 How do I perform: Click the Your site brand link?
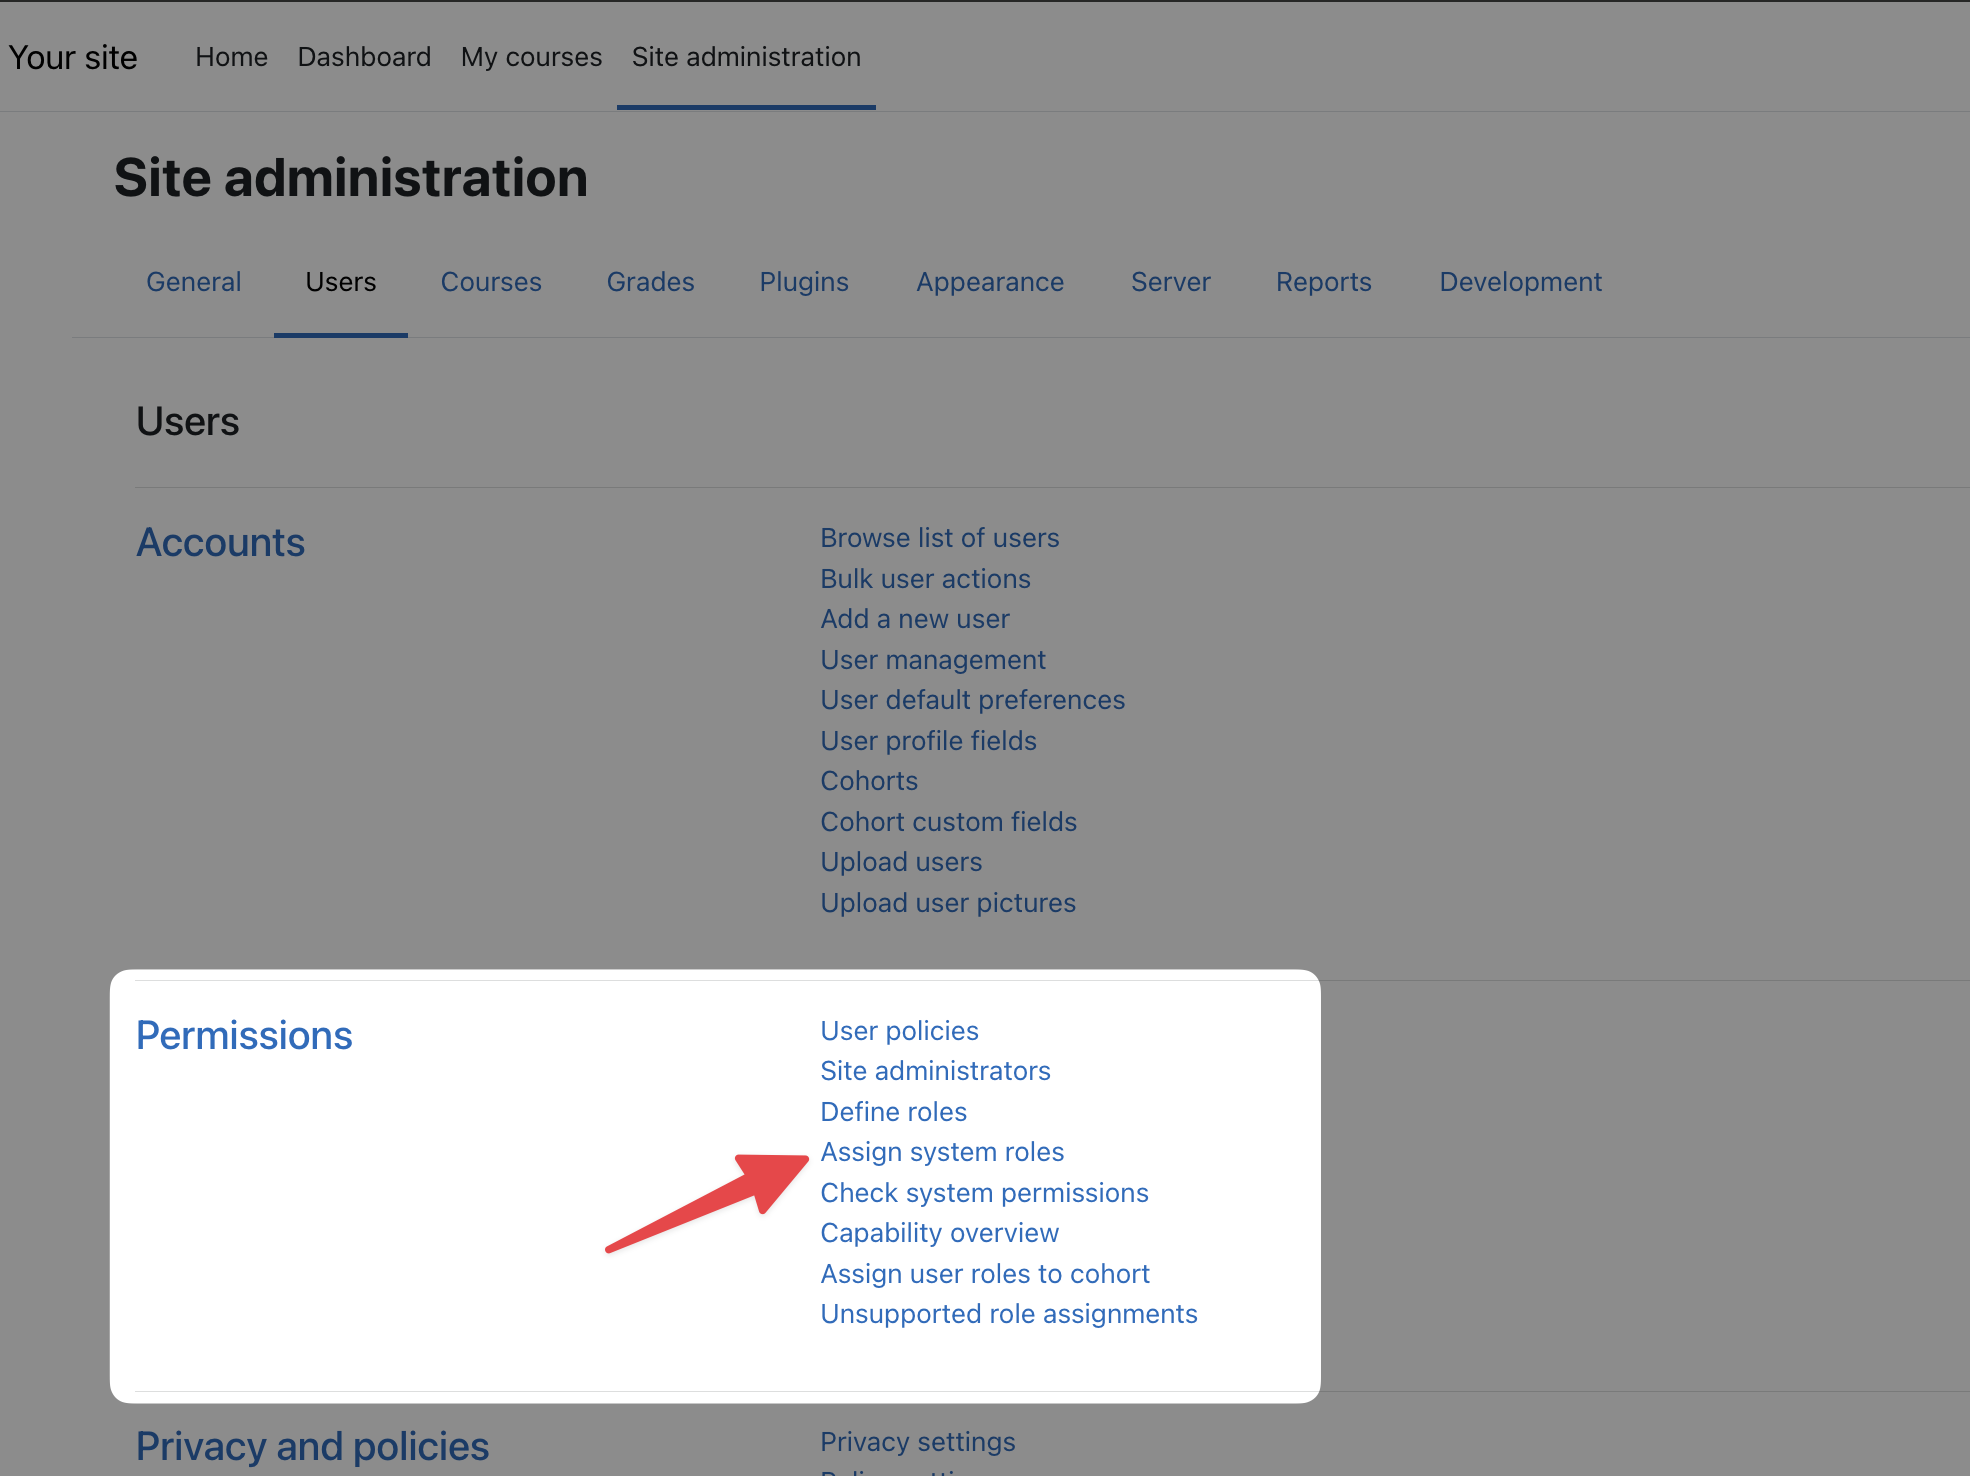pos(73,58)
